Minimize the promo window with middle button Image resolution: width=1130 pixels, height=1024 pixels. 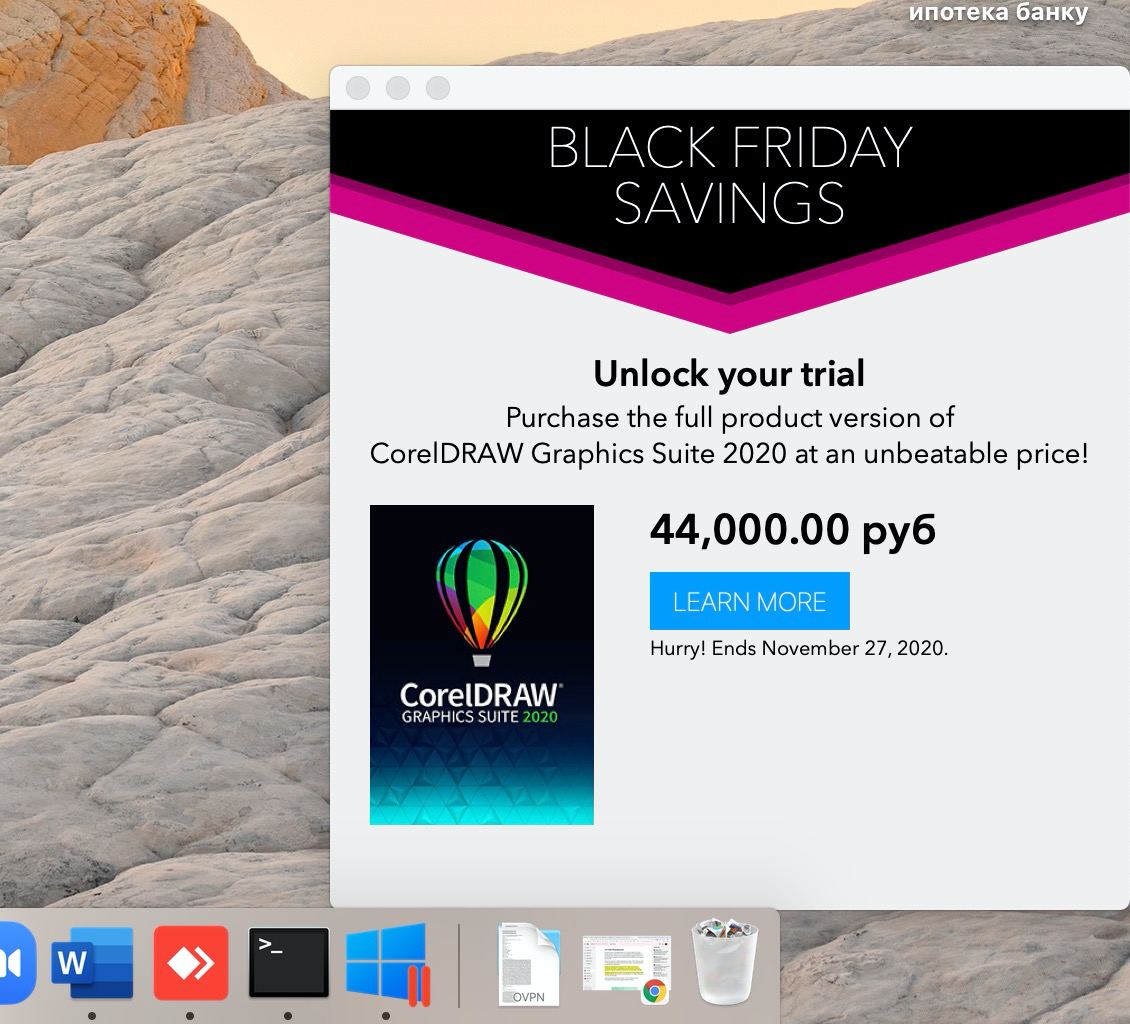click(398, 88)
